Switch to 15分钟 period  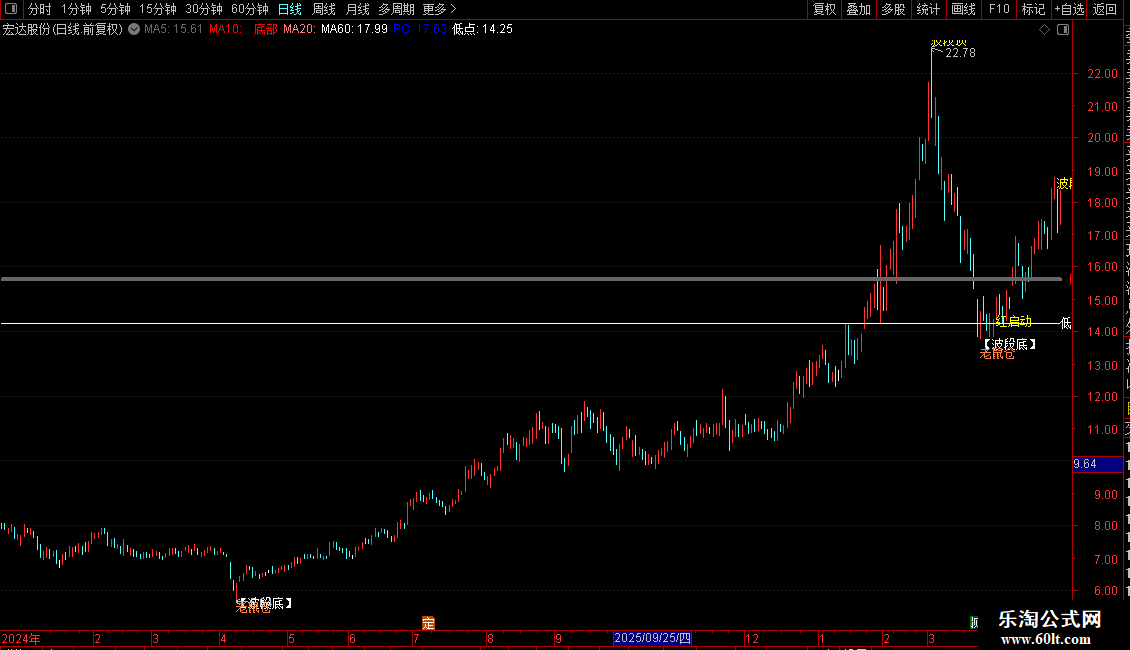158,9
